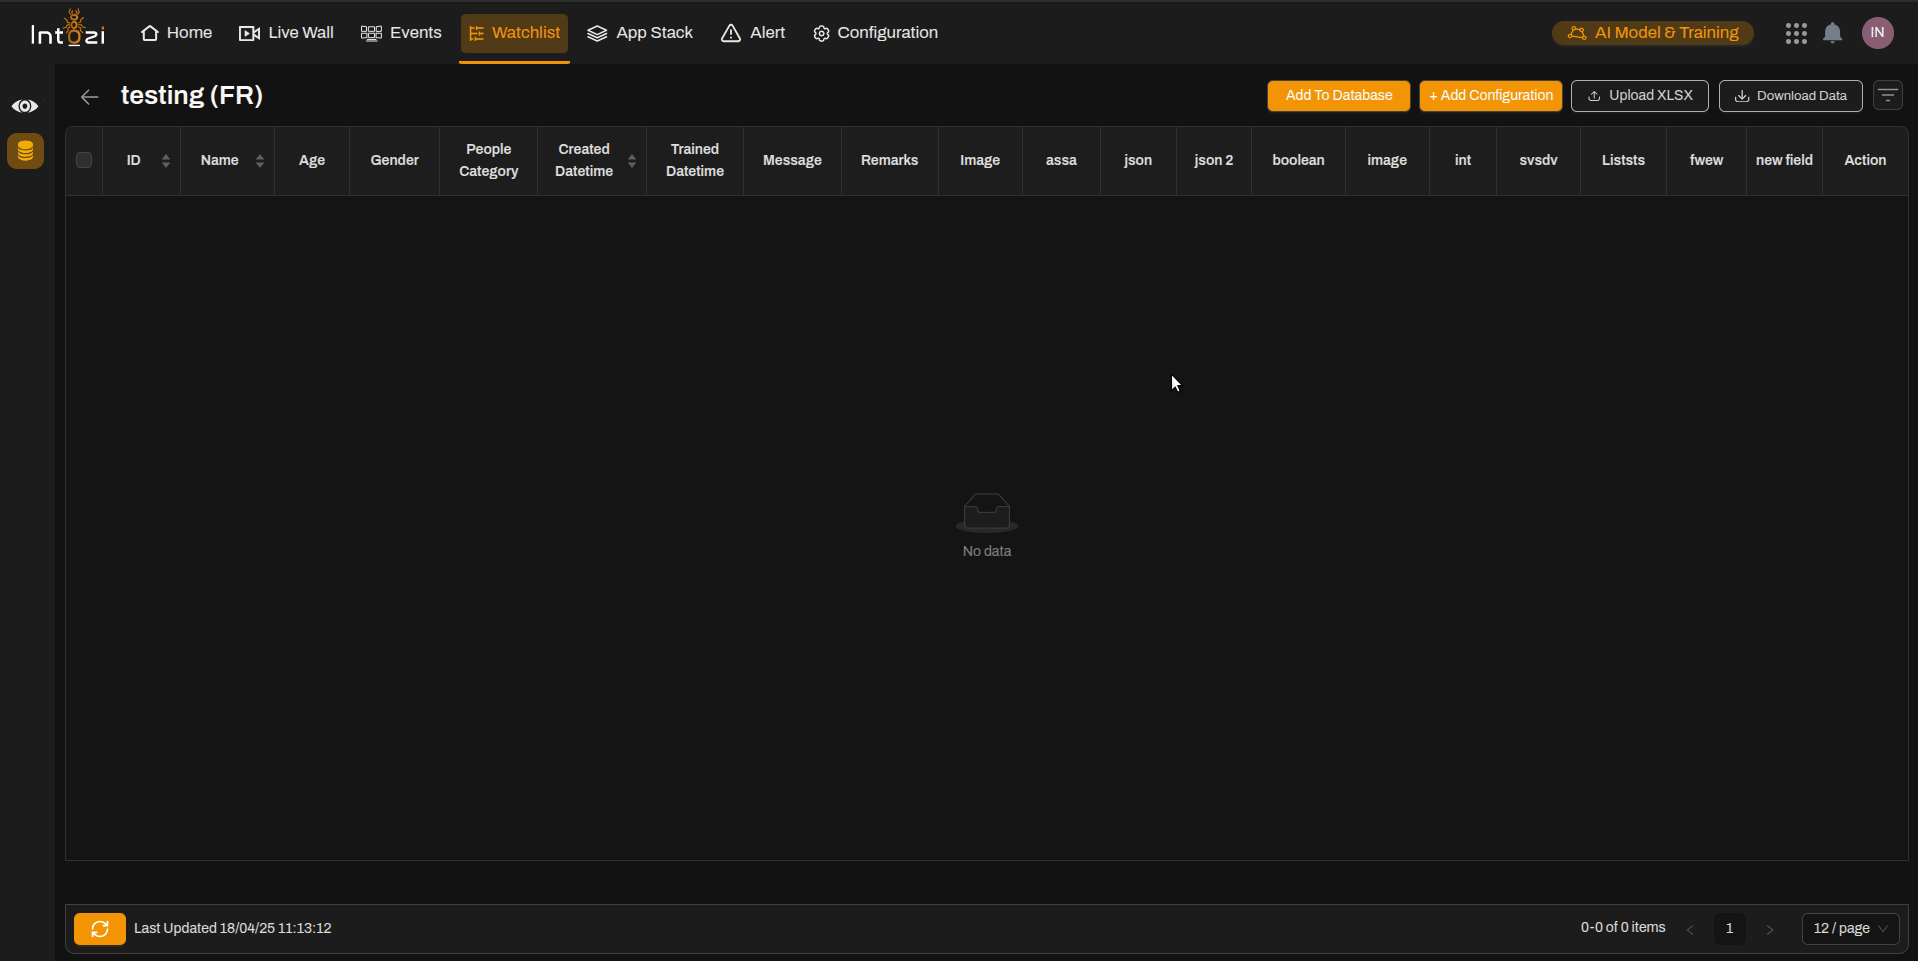Screen dimensions: 1918x961
Task: Click the Add To Database button
Action: [1338, 95]
